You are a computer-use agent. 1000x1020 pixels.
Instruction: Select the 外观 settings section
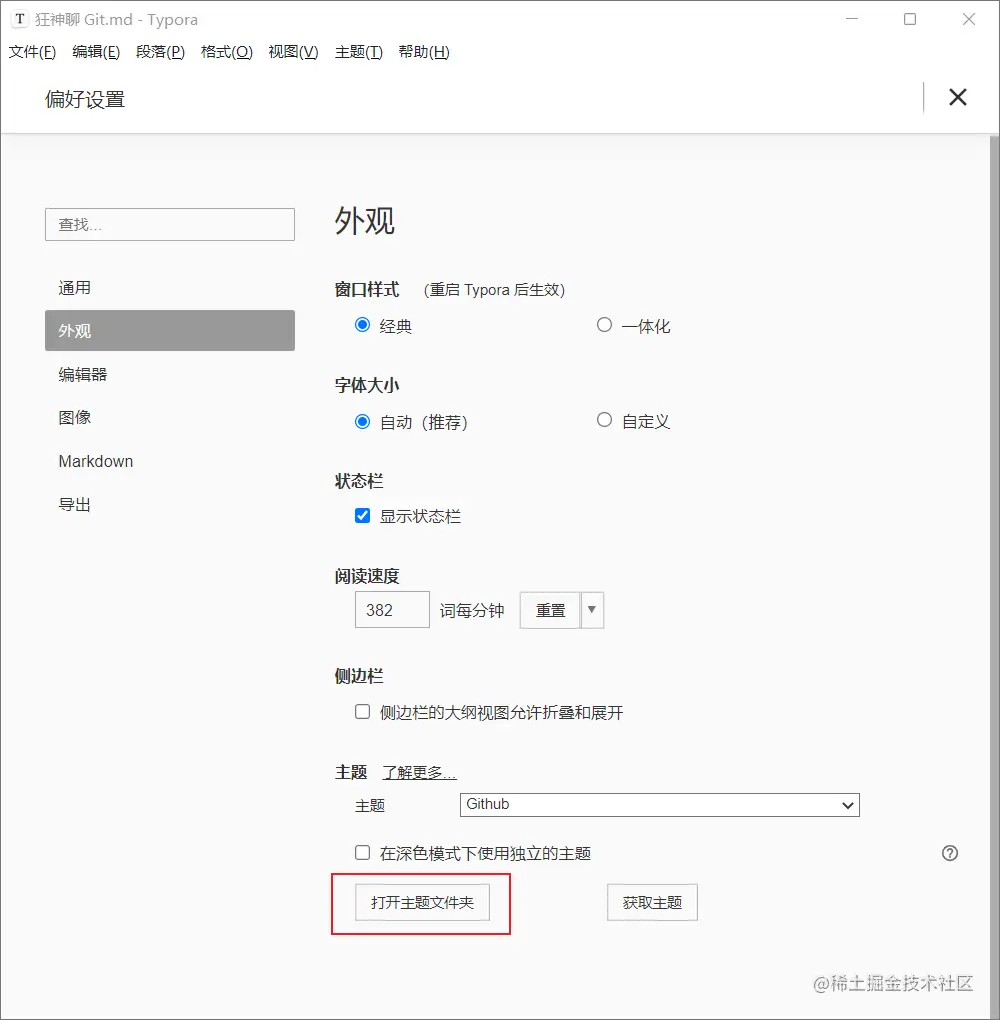170,330
